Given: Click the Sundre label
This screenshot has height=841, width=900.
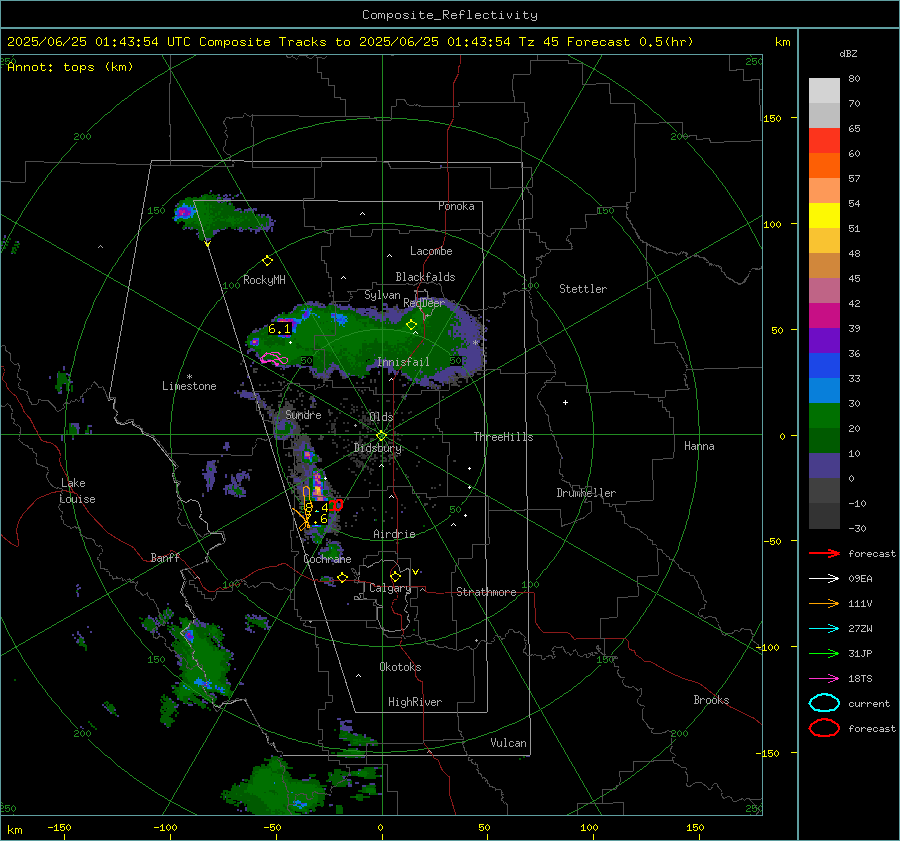Looking at the screenshot, I should (303, 414).
